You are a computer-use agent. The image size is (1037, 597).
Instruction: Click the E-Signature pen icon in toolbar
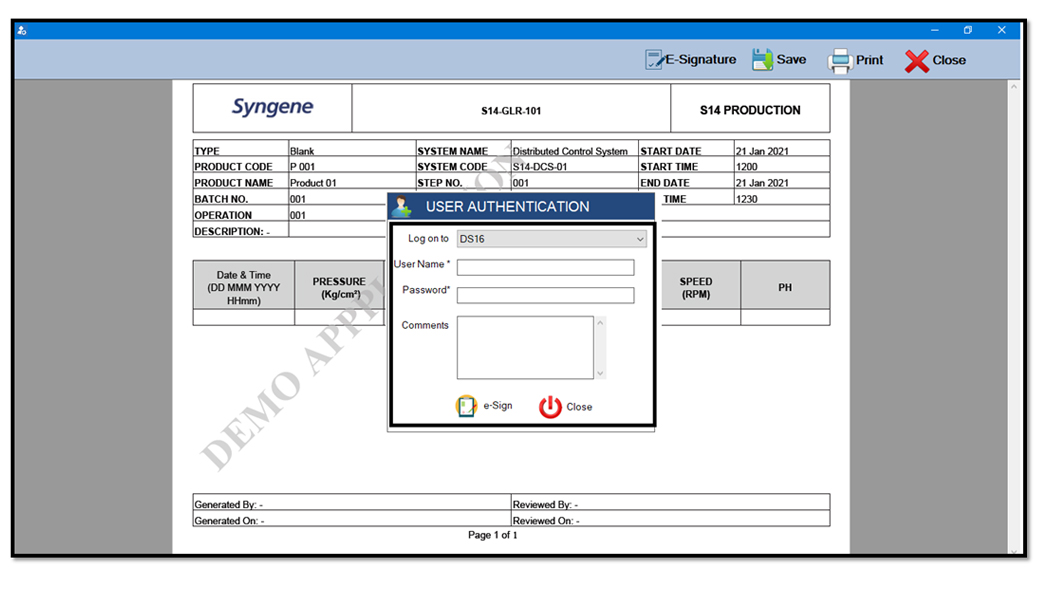pyautogui.click(x=654, y=60)
